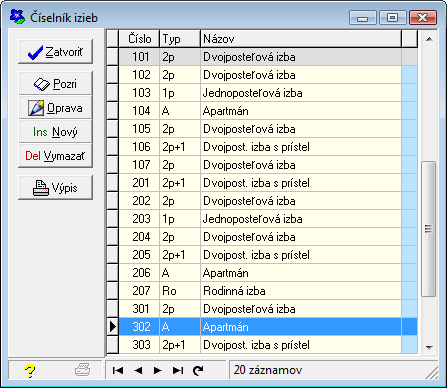Select 1p type in row 203
Screen dimensions: 447x388
click(x=180, y=219)
